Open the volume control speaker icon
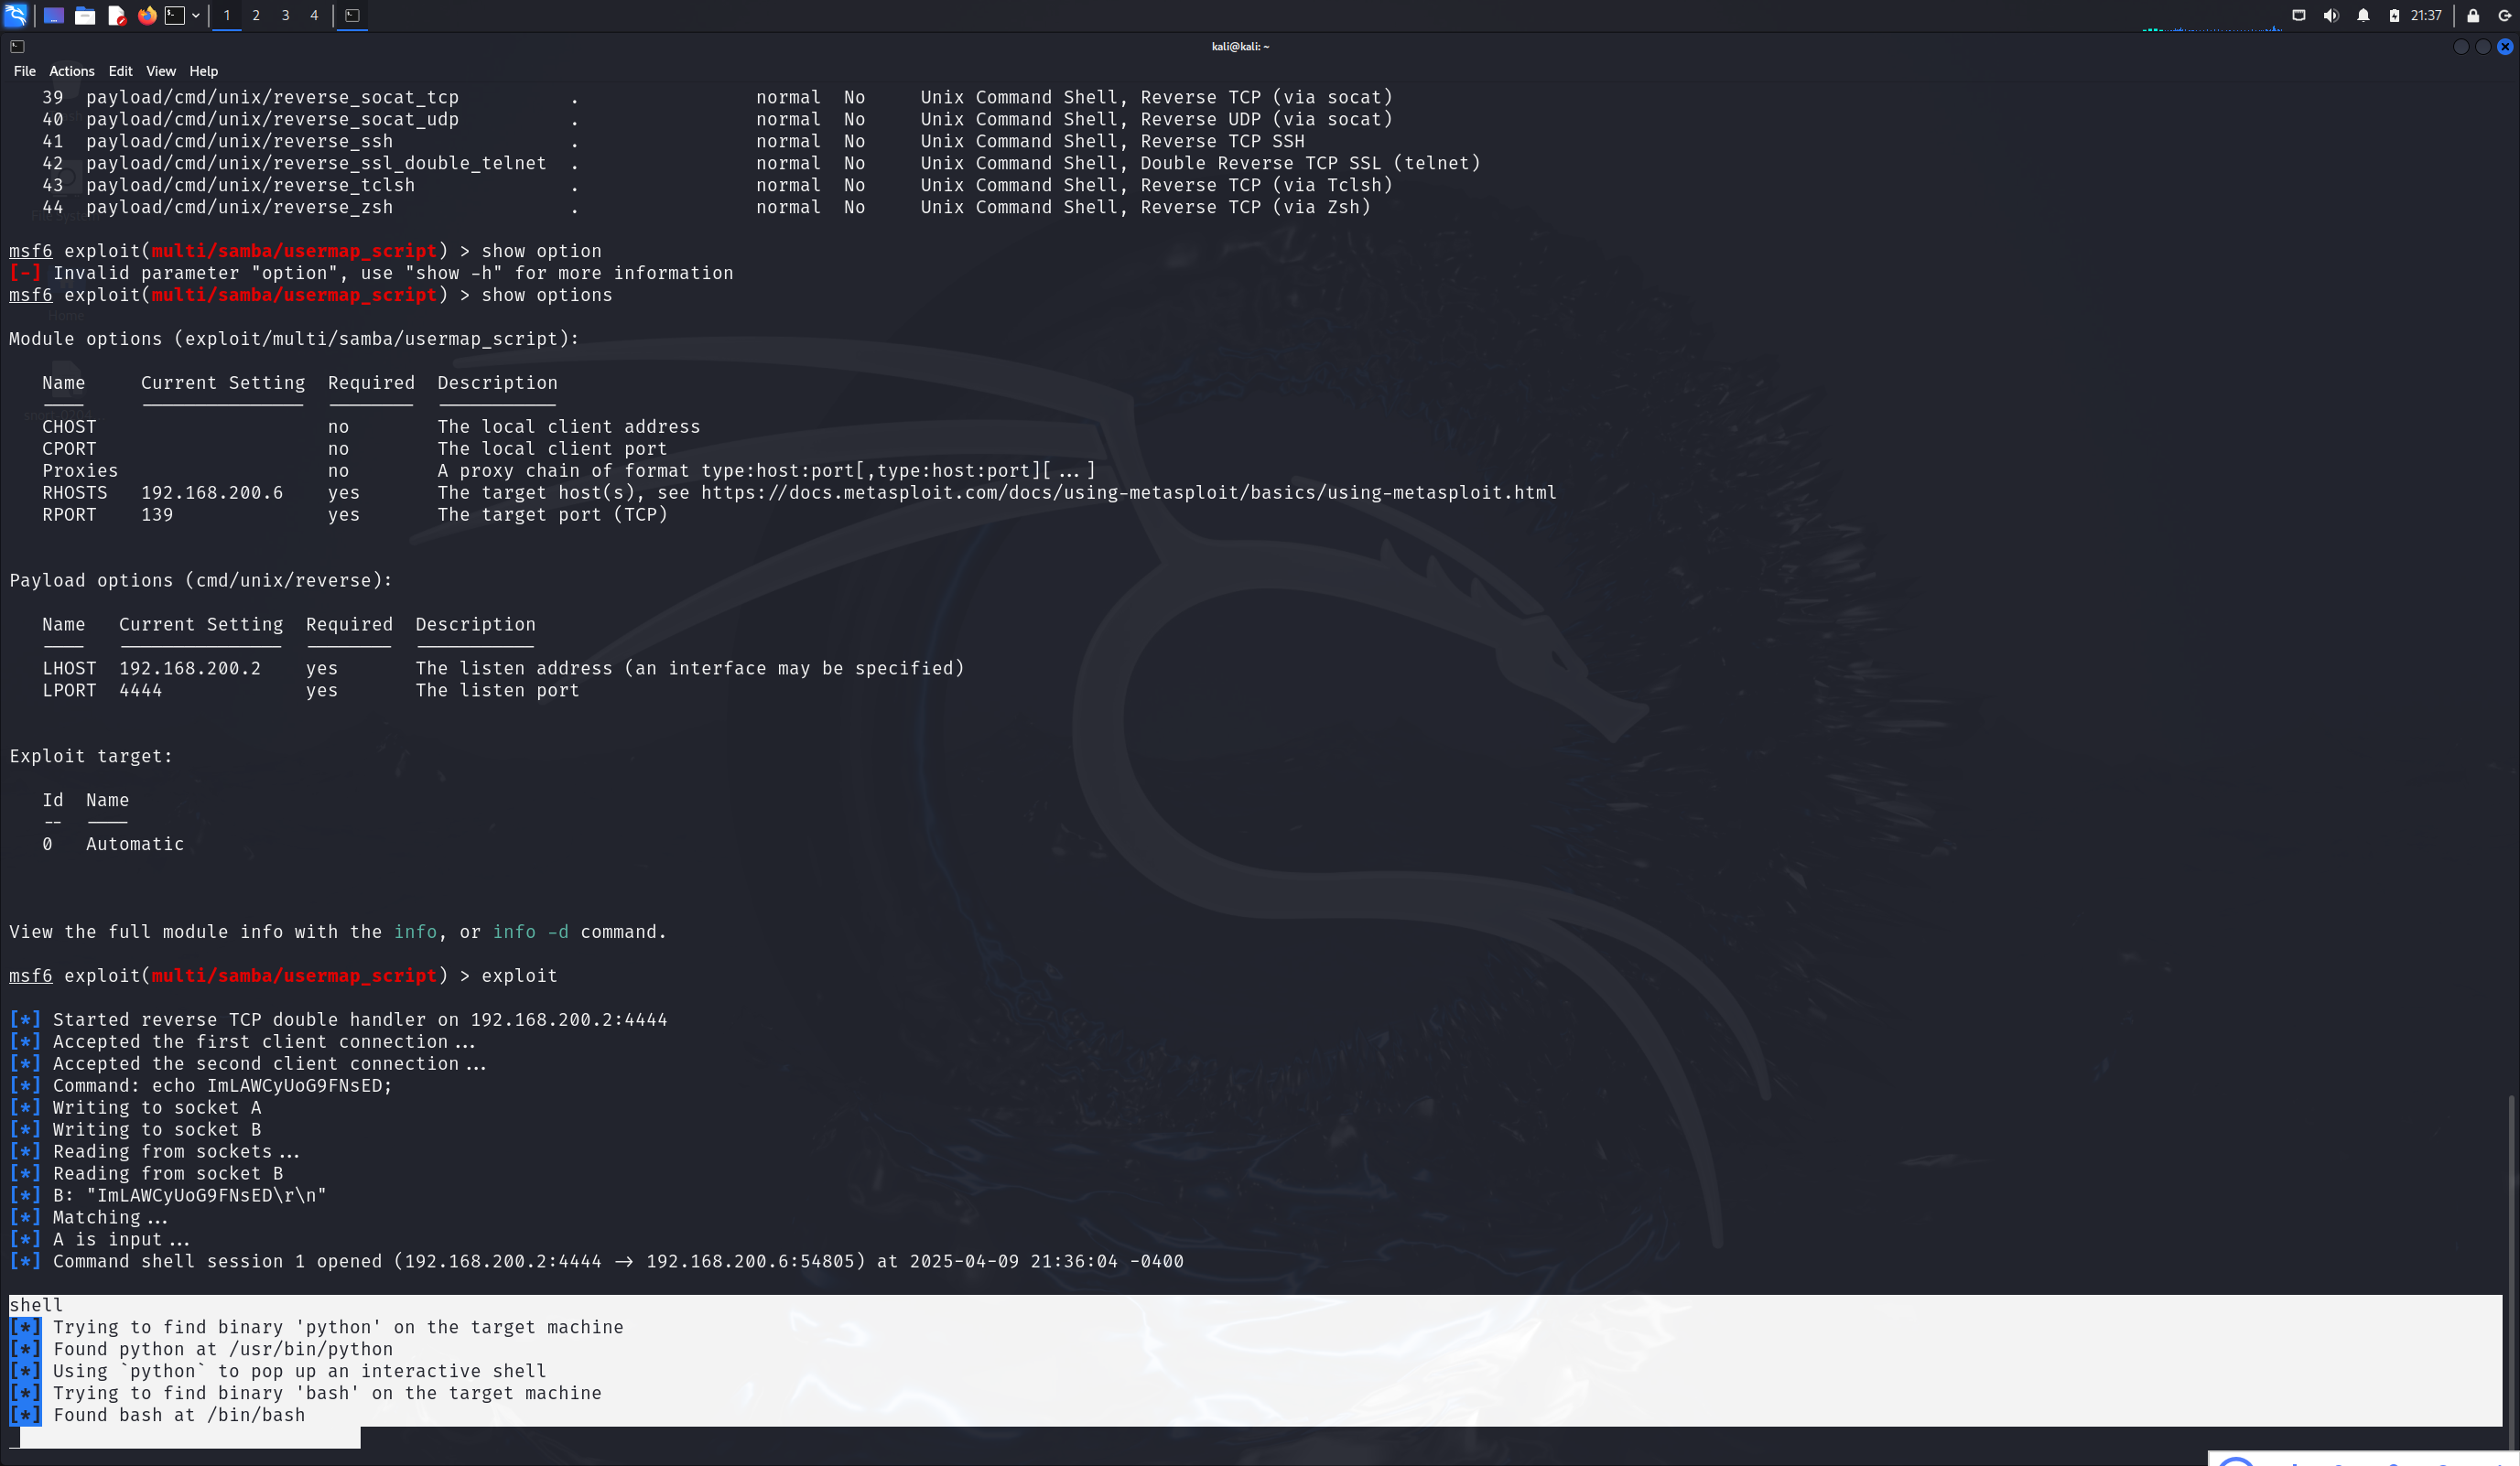The image size is (2520, 1466). pyautogui.click(x=2330, y=15)
